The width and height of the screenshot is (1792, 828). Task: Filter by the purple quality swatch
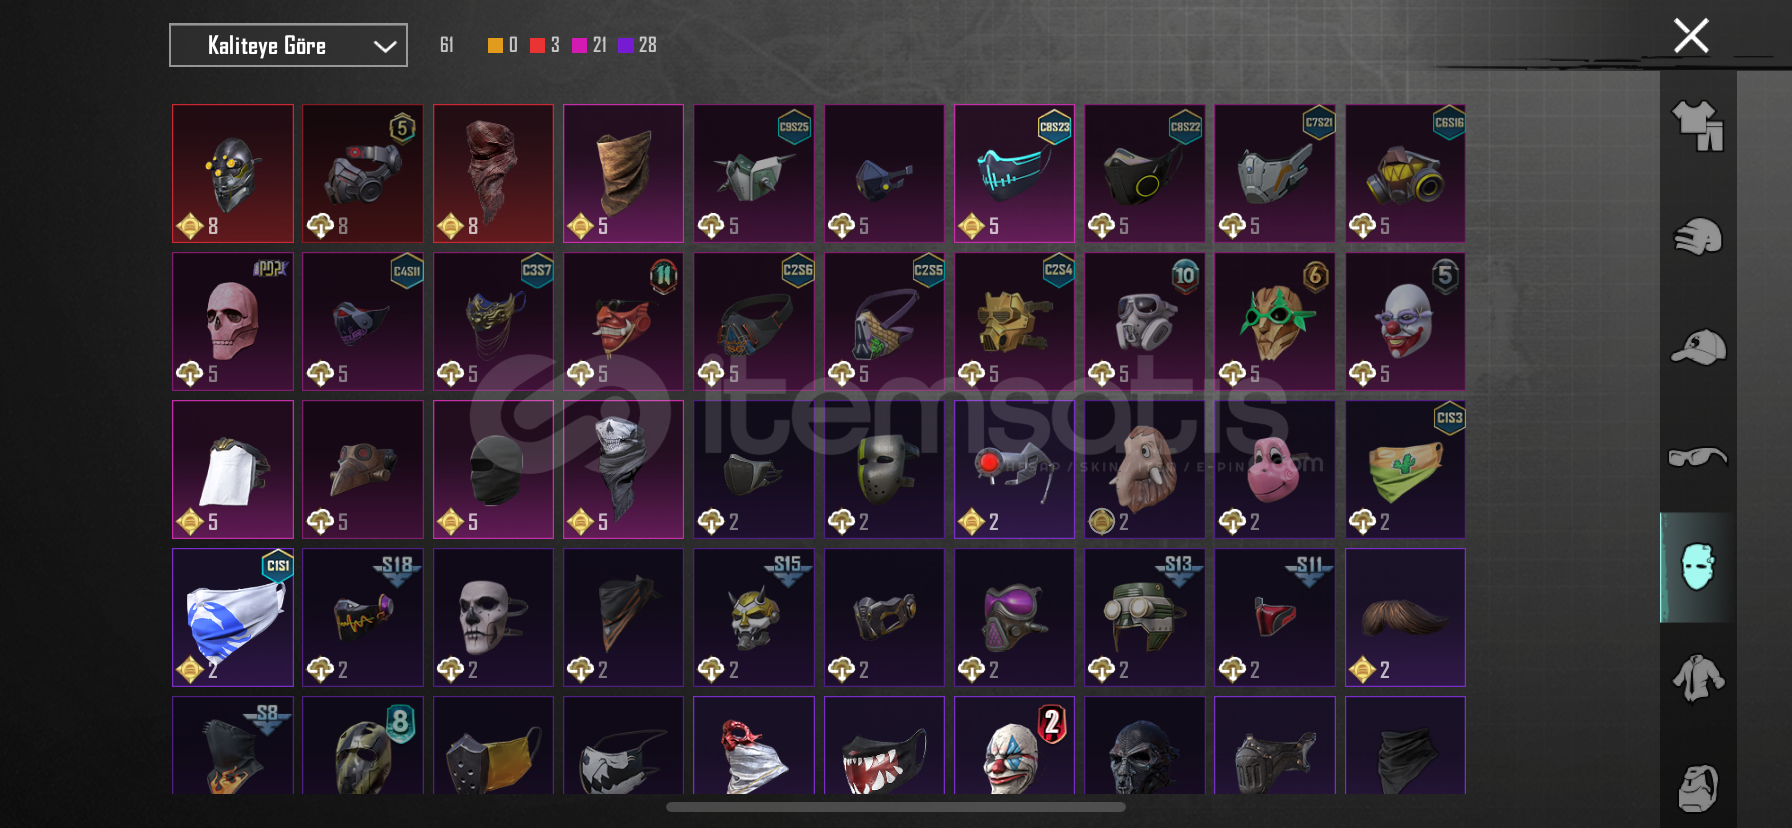[625, 45]
